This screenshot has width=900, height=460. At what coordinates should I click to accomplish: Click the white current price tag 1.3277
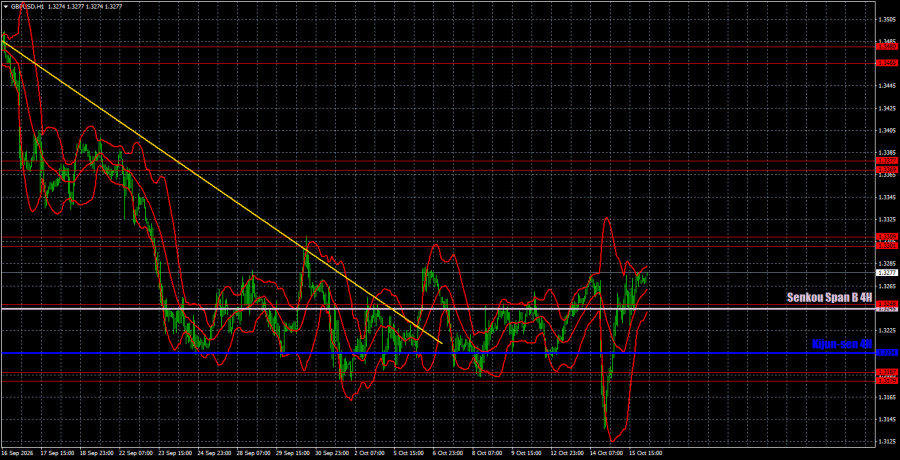tap(885, 272)
